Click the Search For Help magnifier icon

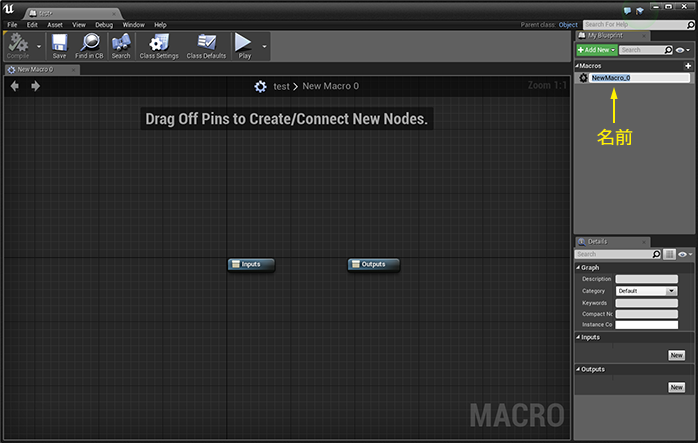click(x=690, y=25)
